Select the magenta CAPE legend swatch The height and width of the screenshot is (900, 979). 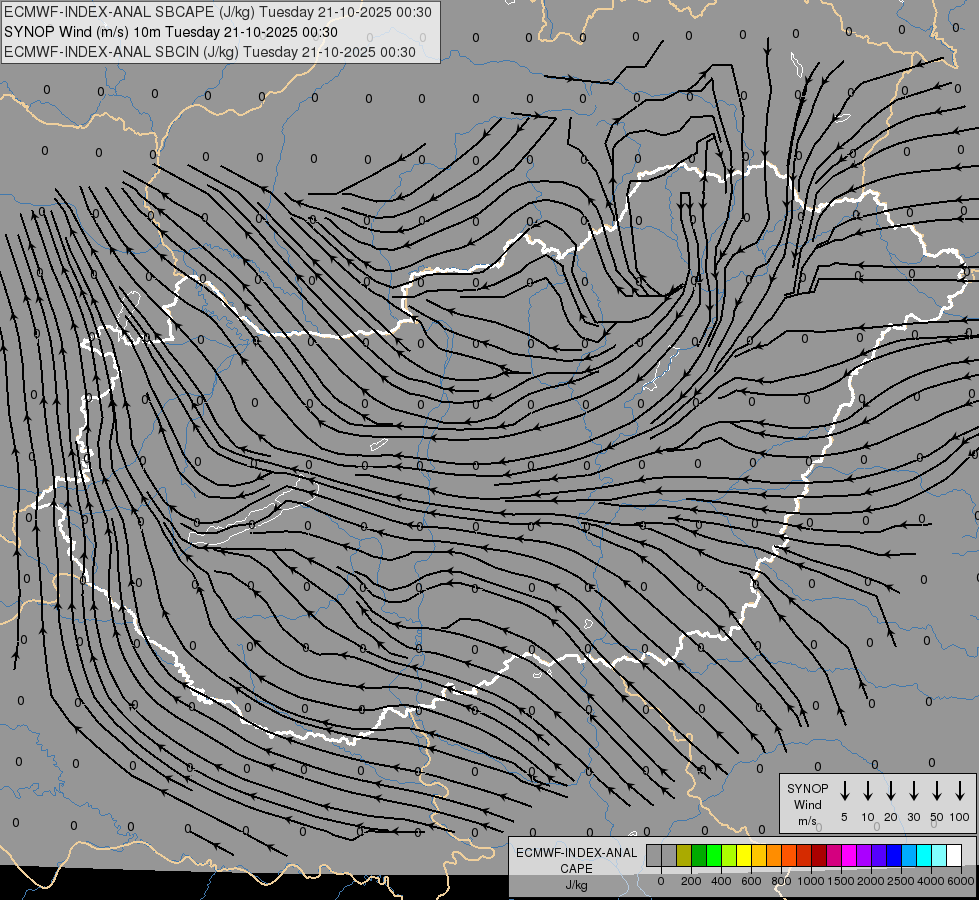tap(850, 855)
